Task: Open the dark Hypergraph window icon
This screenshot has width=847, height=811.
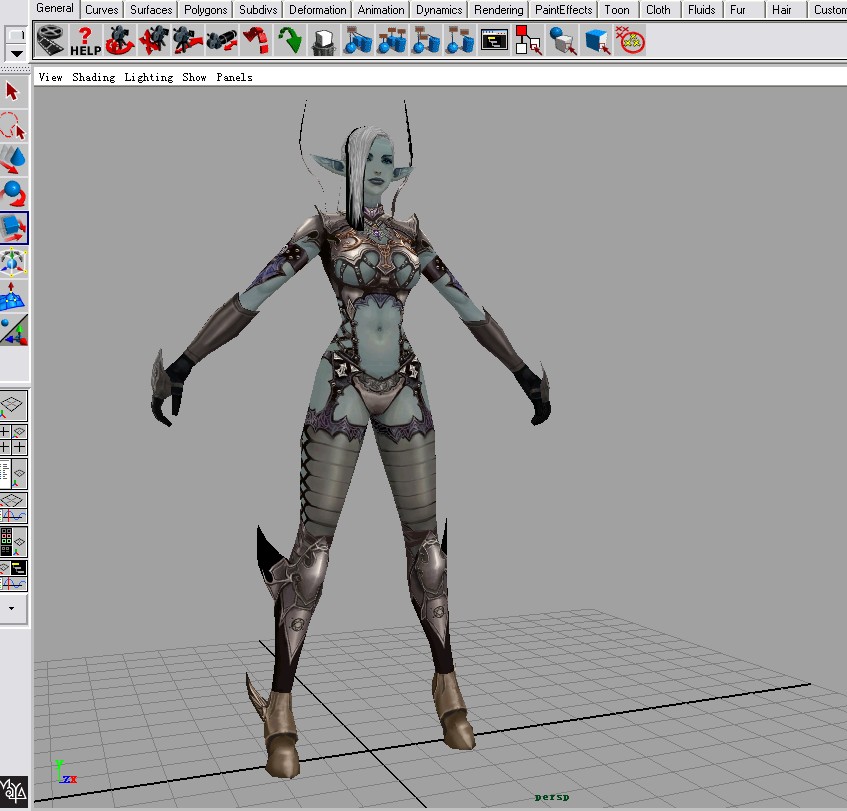Action: 494,41
